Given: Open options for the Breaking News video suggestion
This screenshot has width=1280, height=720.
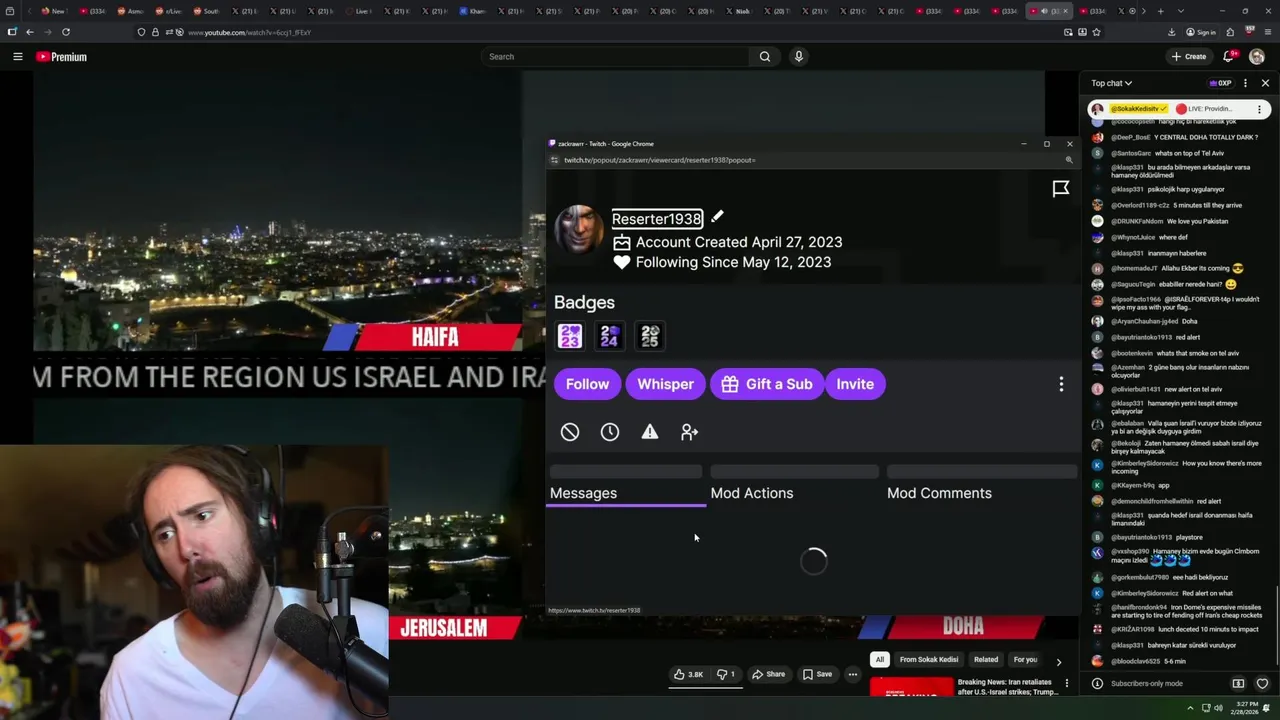Looking at the screenshot, I should click(x=1067, y=684).
